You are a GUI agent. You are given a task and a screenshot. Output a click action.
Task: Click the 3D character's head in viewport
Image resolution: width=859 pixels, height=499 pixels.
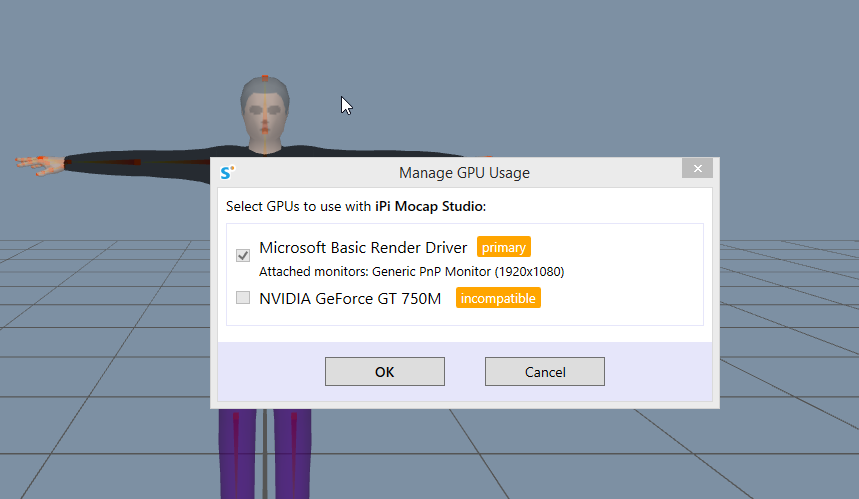265,113
